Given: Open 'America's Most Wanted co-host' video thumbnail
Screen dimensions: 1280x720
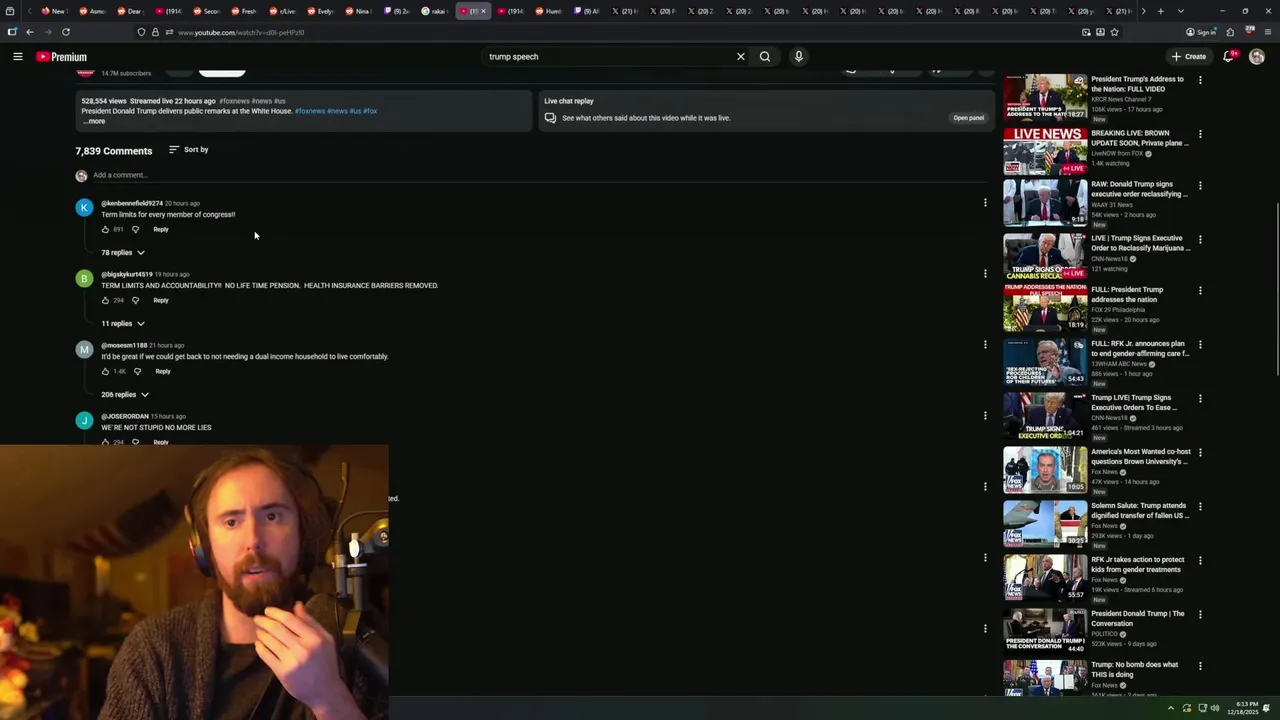Looking at the screenshot, I should (1045, 470).
